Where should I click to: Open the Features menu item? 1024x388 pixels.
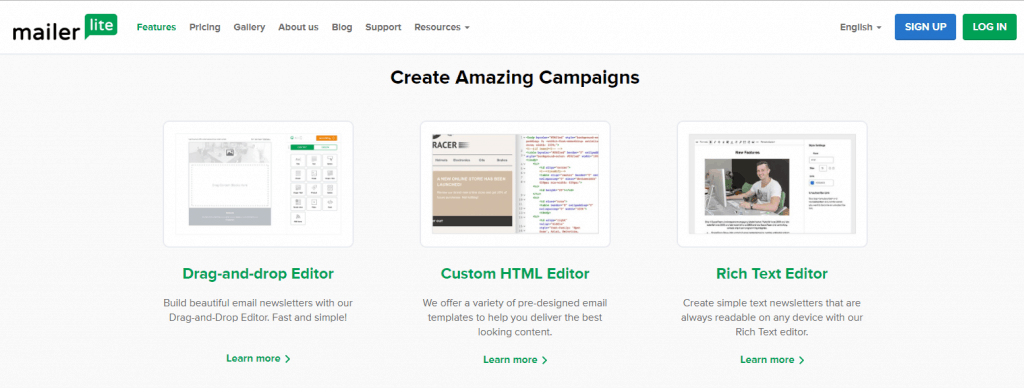[156, 27]
